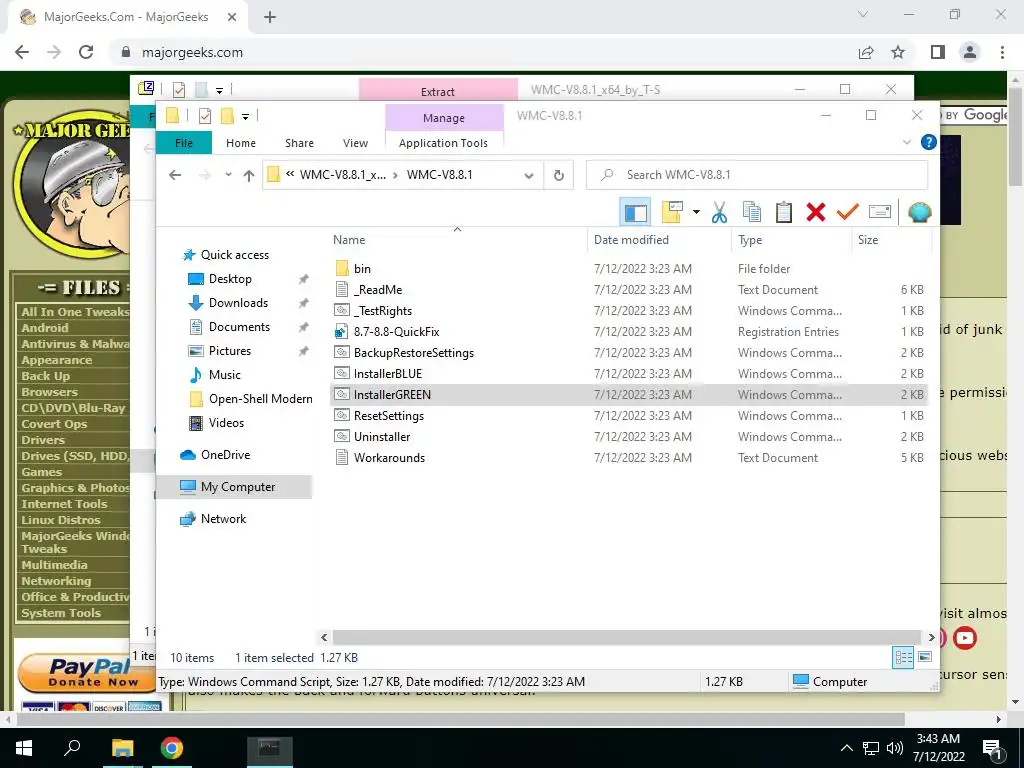
Task: Click the orange checkmark Properties icon
Action: (847, 212)
